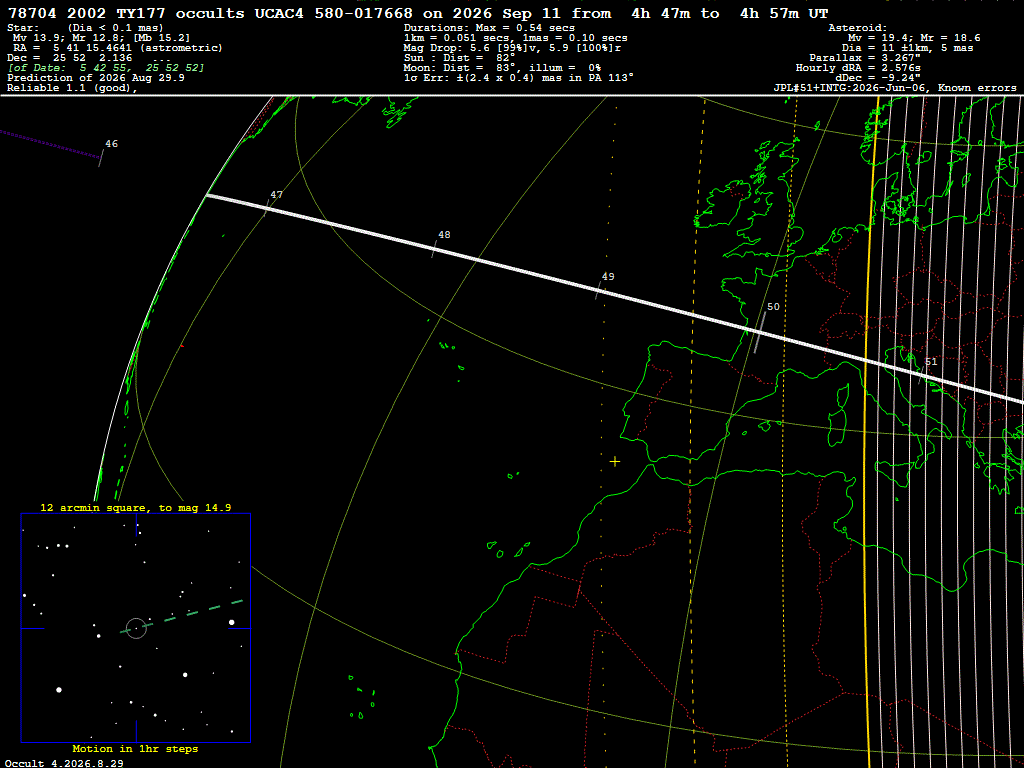The image size is (1024, 768).
Task: Click the green dashed asteroid motion track
Action: (182, 616)
